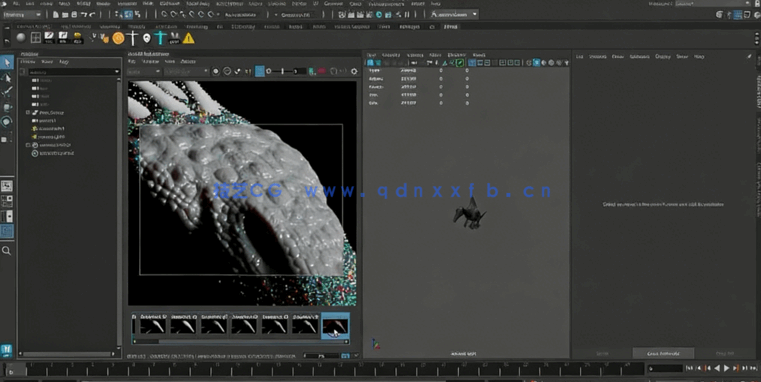This screenshot has height=382, width=761.
Task: Click the teal cross shelf icon
Action: pyautogui.click(x=161, y=38)
